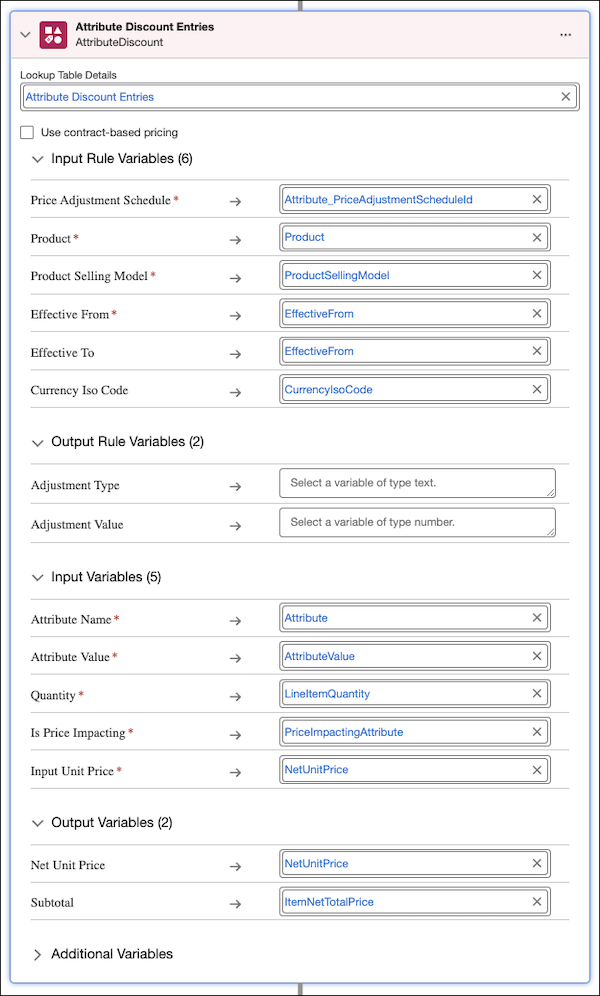
Task: Remove ItemNetTotalPrice from the Subtotal field
Action: tap(537, 901)
